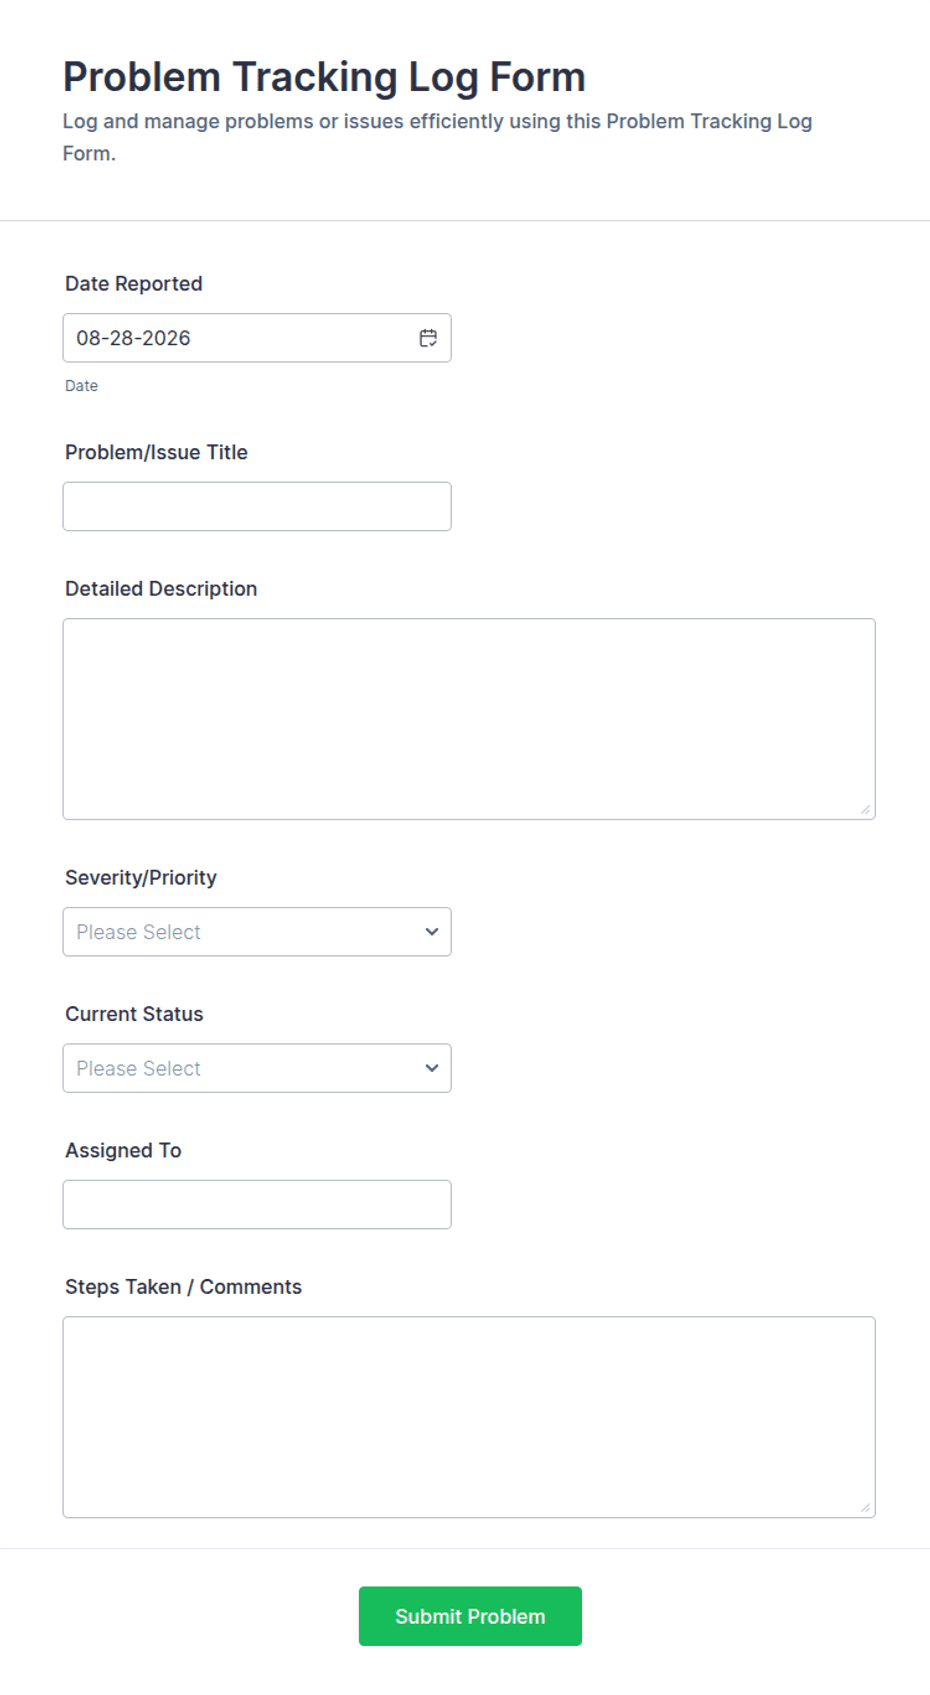Open the calendar picker icon

[428, 338]
